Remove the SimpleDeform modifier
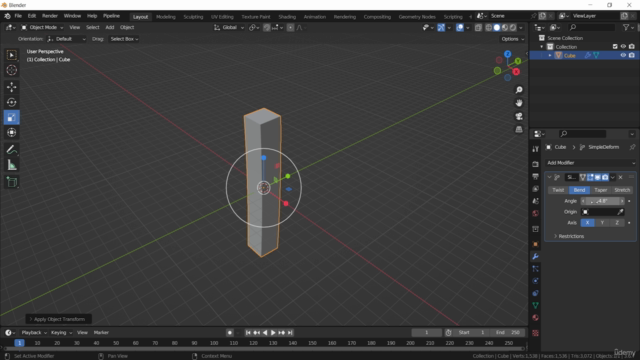 pos(621,177)
